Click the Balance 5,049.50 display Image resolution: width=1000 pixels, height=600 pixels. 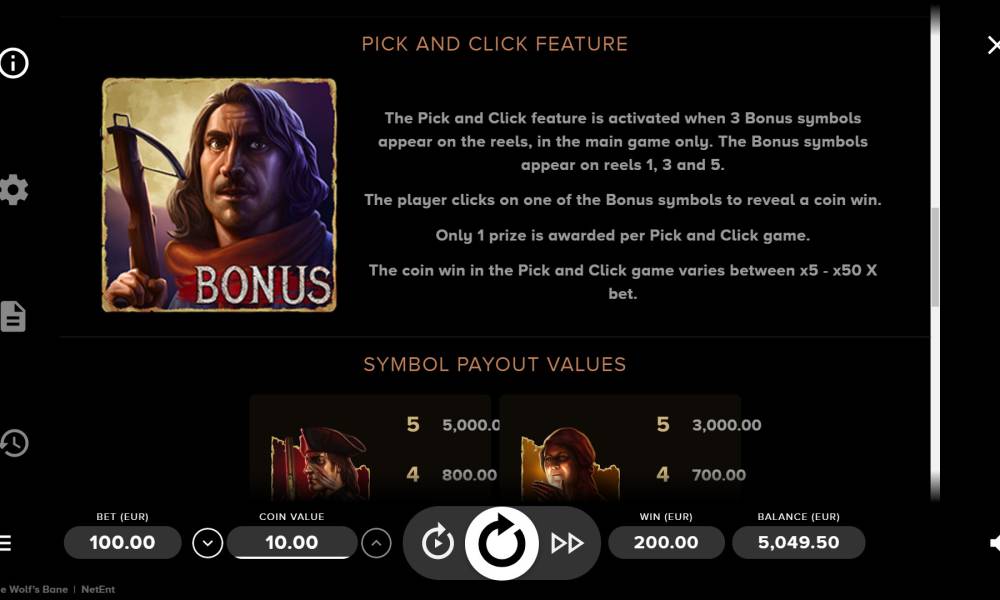tap(798, 543)
